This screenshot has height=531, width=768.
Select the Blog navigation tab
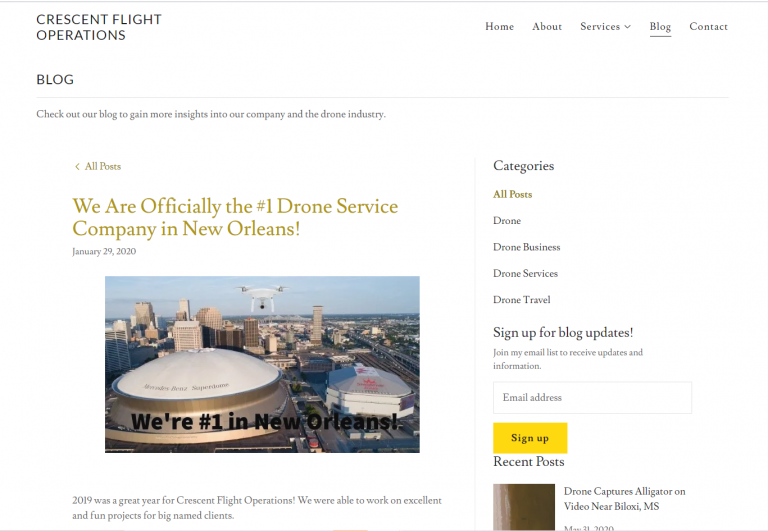coord(660,26)
